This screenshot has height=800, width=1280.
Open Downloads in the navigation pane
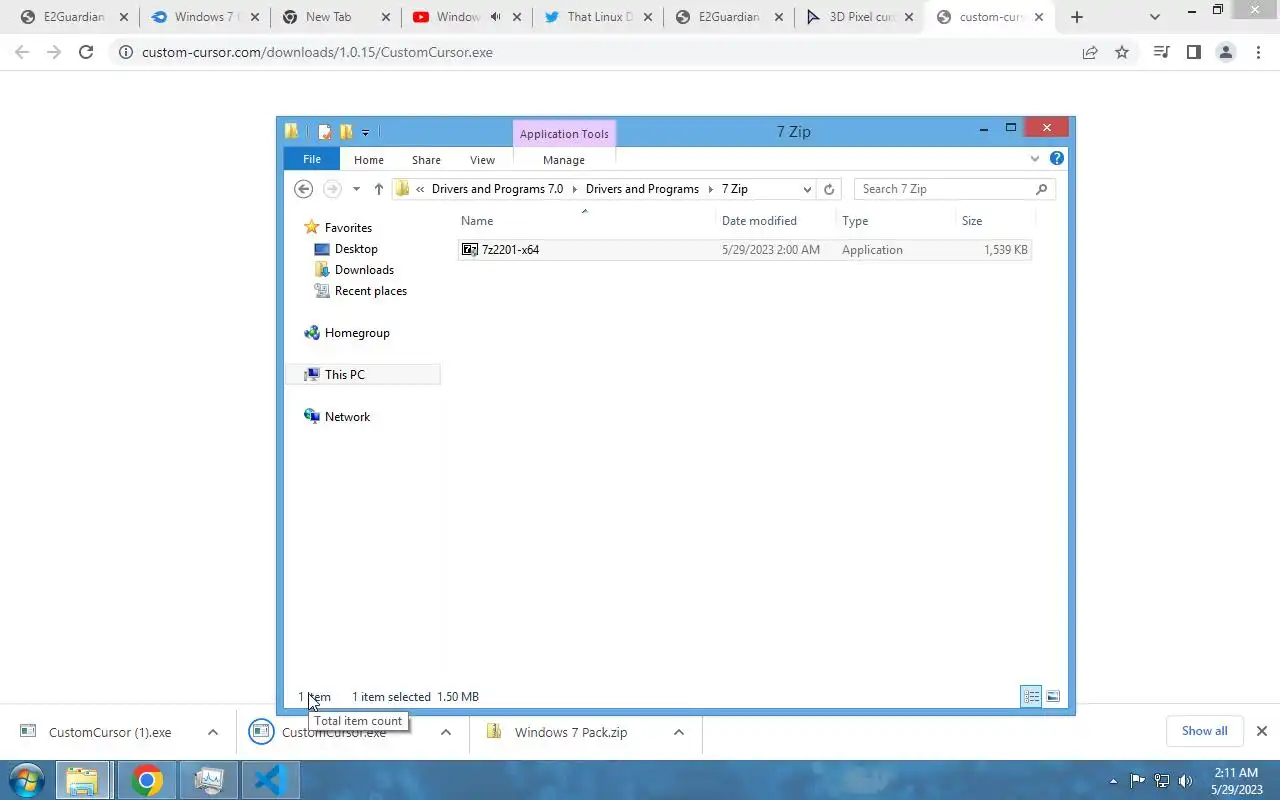click(364, 270)
